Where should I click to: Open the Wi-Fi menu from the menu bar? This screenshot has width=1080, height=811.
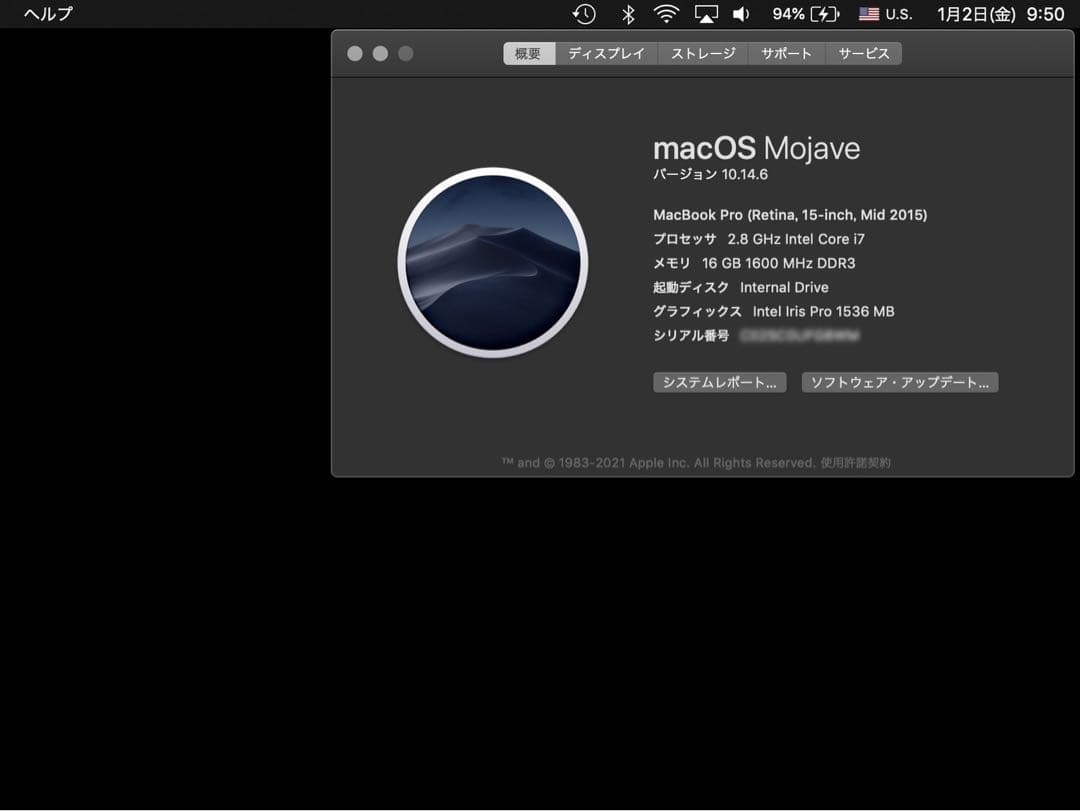pyautogui.click(x=667, y=14)
